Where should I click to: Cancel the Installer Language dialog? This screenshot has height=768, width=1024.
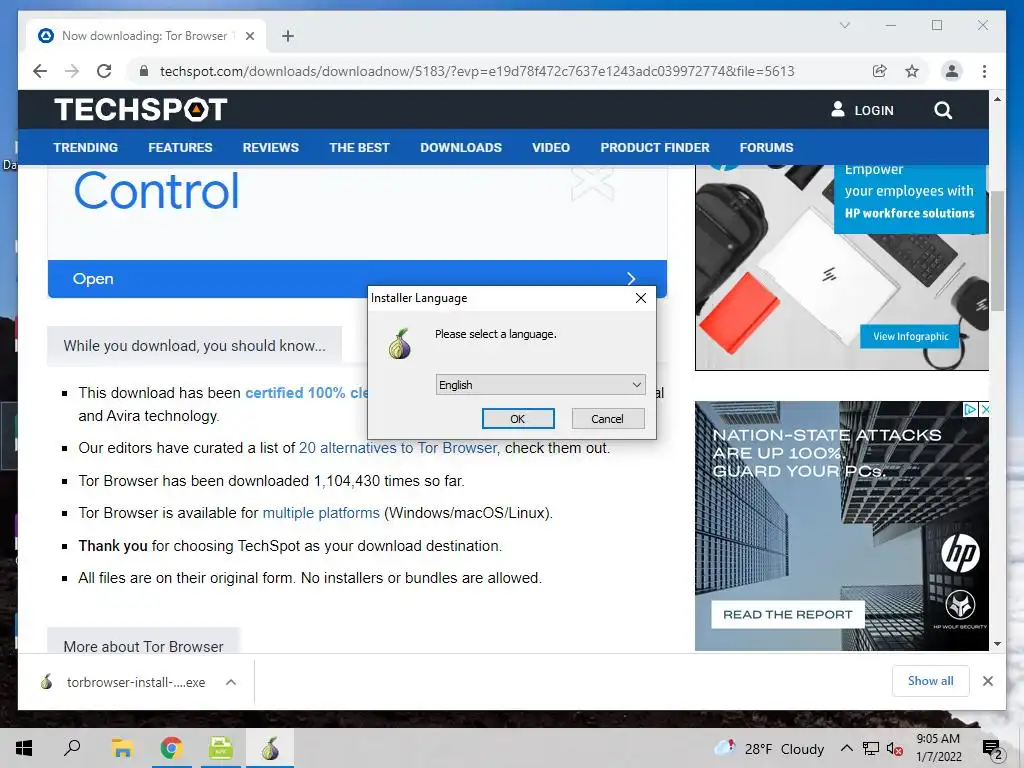click(x=608, y=419)
